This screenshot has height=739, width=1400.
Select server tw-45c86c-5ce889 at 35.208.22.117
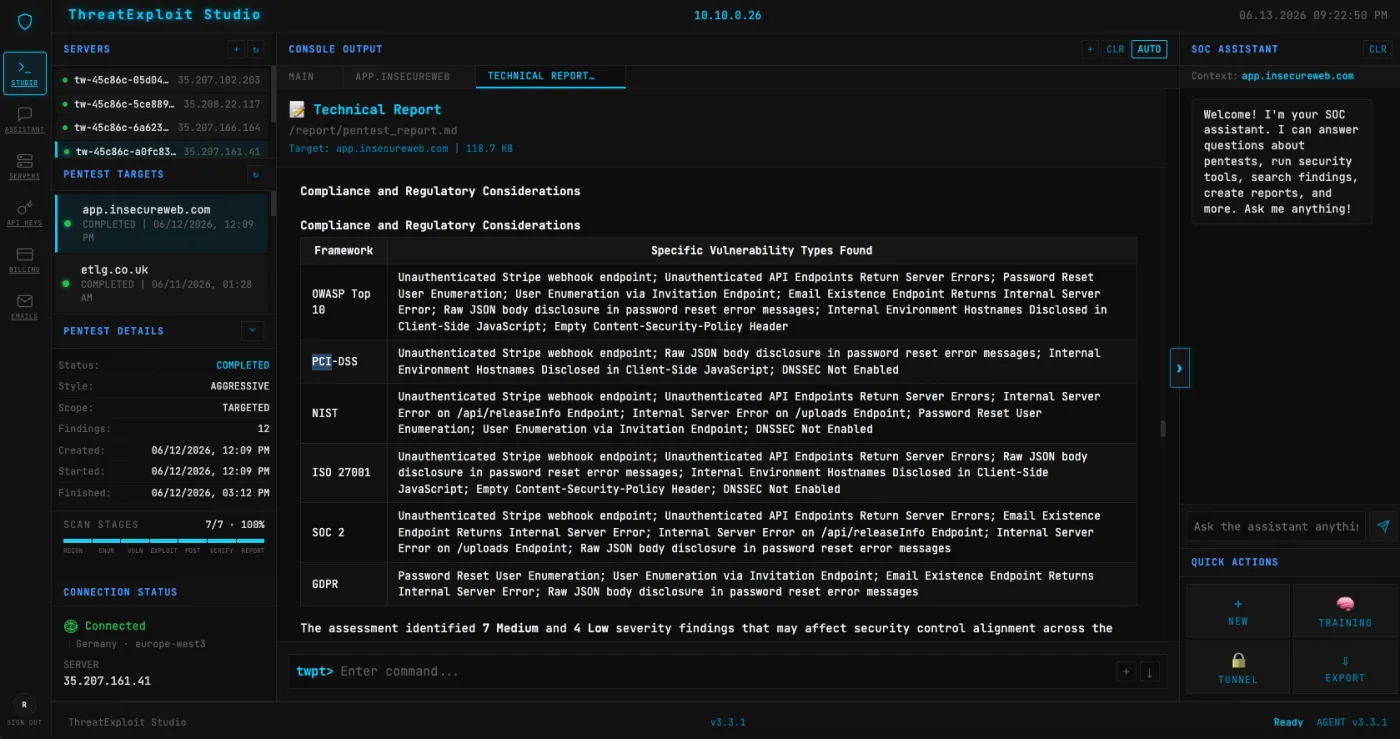[x=161, y=103]
